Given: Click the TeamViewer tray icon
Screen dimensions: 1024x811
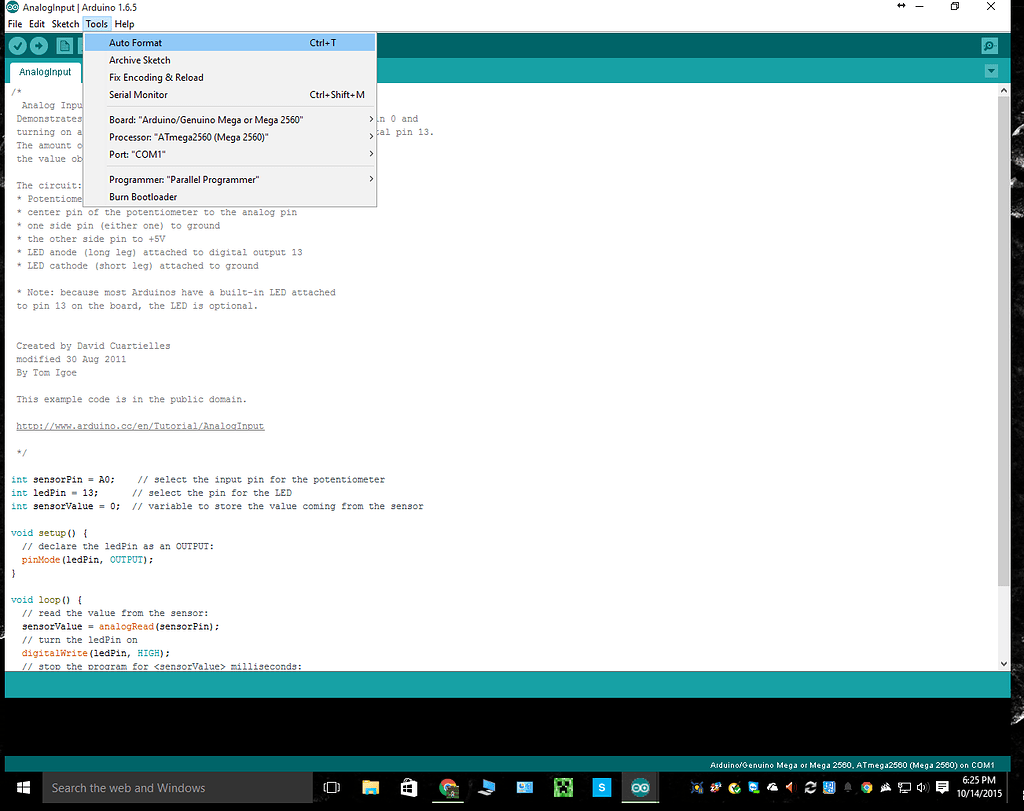Looking at the screenshot, I should (754, 787).
